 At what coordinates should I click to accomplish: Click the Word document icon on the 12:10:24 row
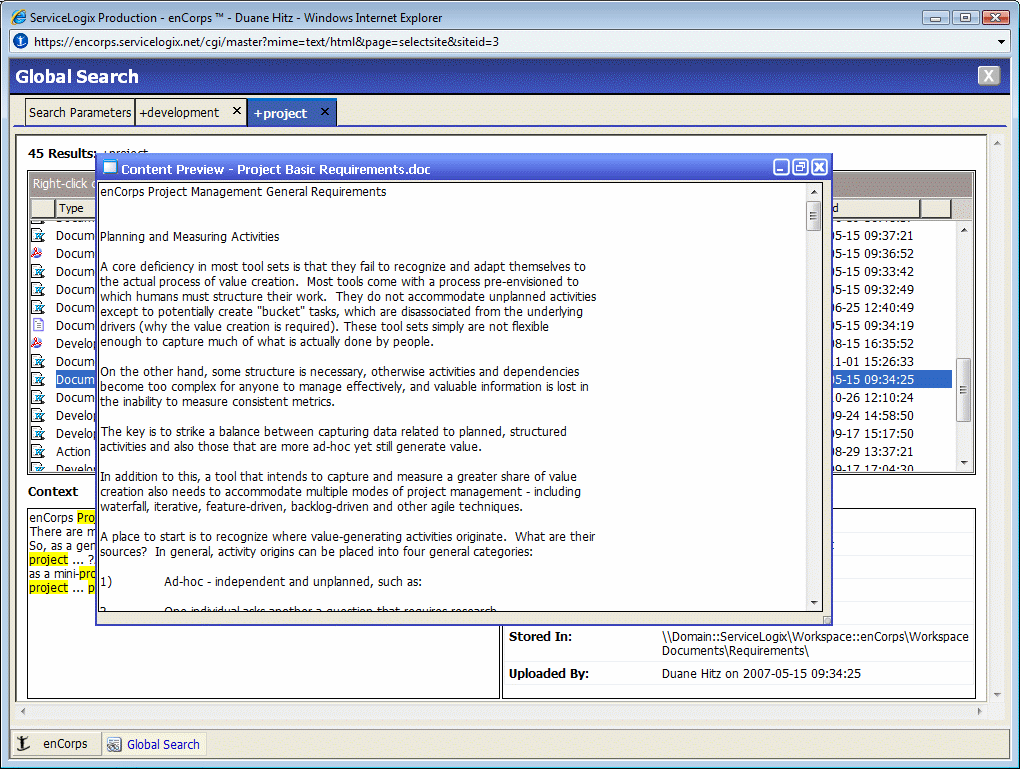[39, 398]
